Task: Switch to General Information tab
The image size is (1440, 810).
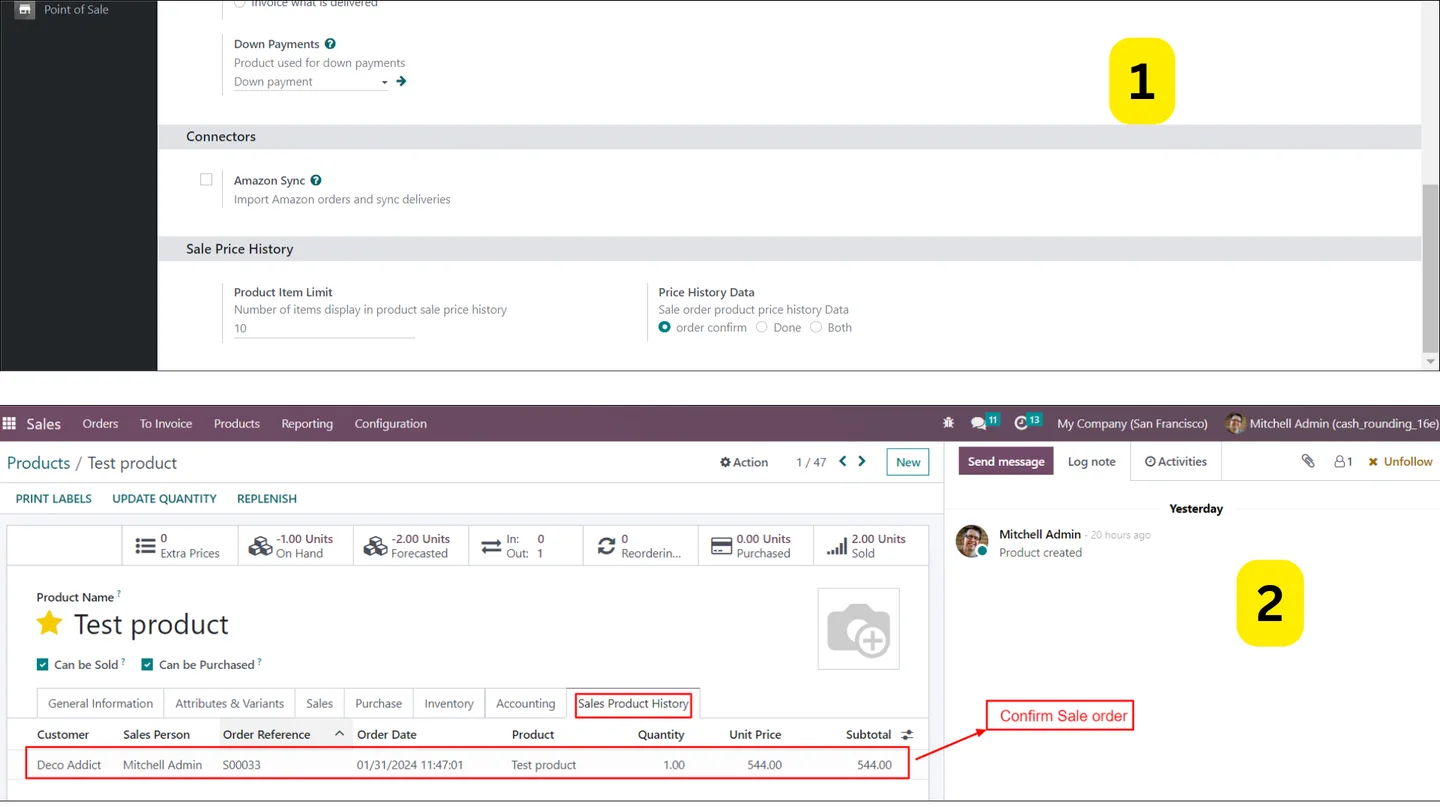Action: click(x=100, y=703)
